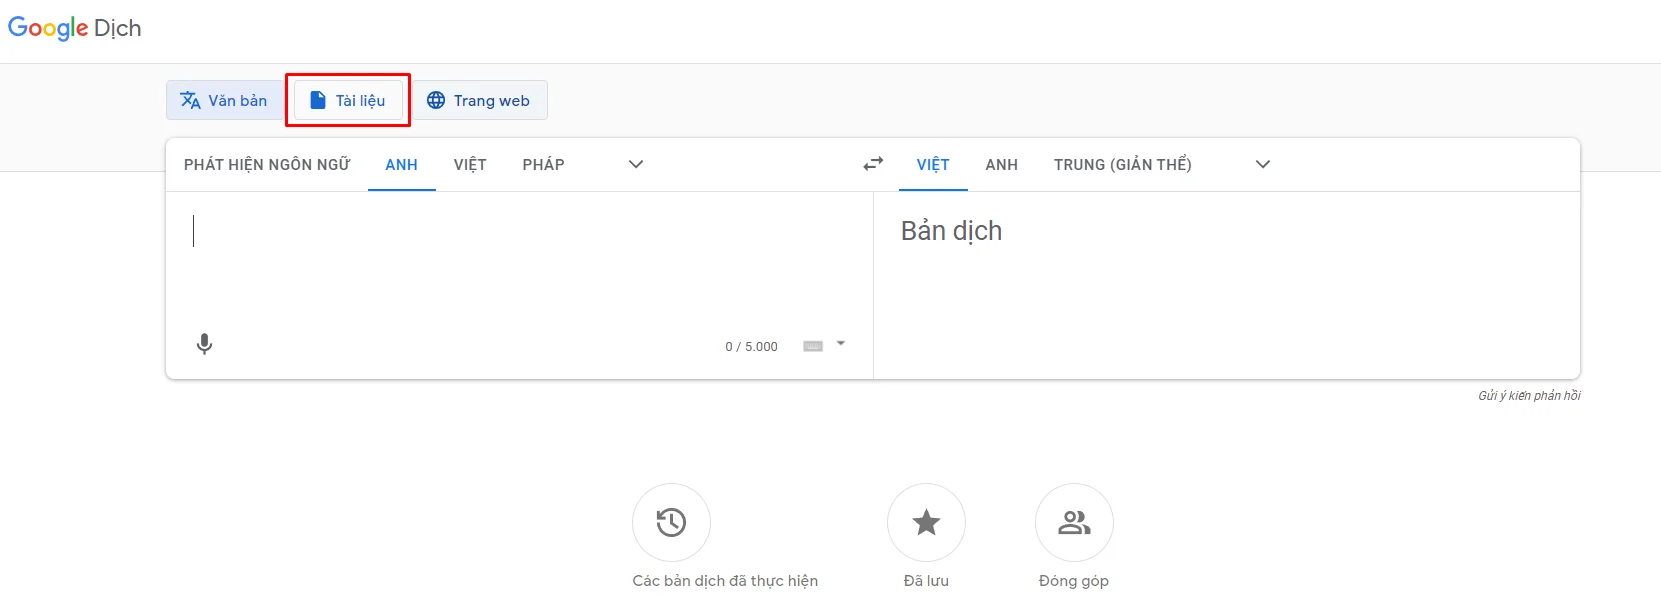The width and height of the screenshot is (1661, 613).
Task: Select PHÁP as source language
Action: tap(543, 165)
